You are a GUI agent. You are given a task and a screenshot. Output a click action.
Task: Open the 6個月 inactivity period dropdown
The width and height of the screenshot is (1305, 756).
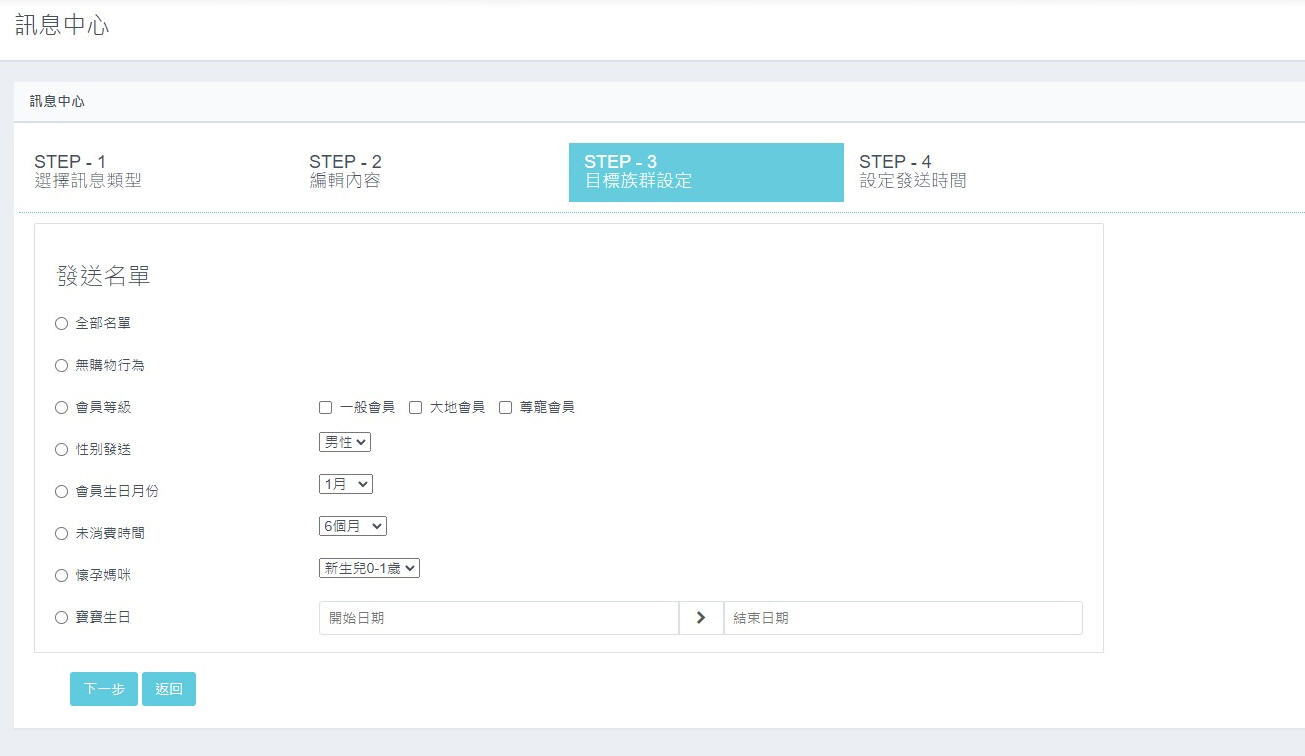pos(352,526)
